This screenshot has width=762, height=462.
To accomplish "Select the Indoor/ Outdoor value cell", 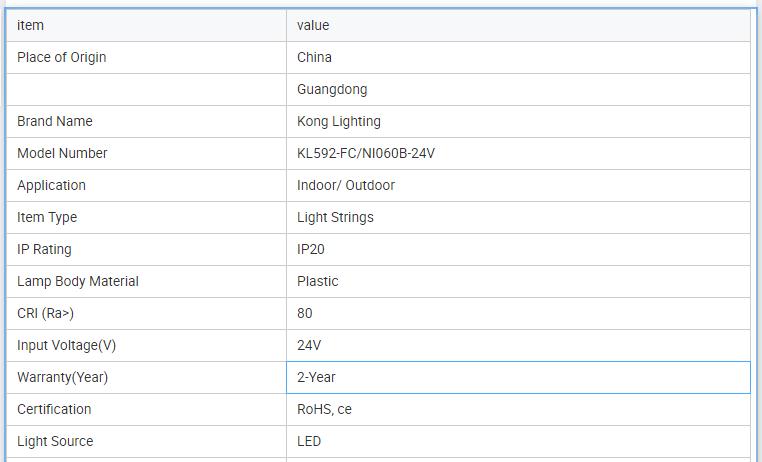I will pyautogui.click(x=346, y=185).
